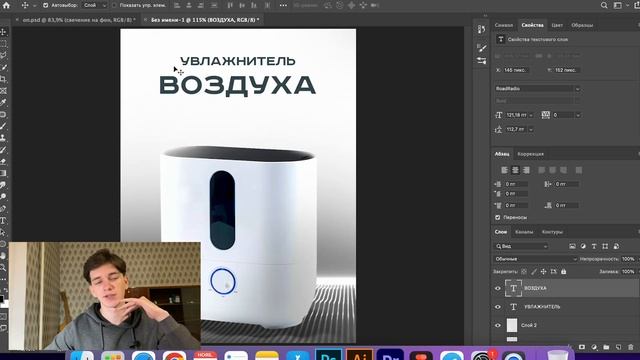Screen dimensions: 640x360
Task: Filter layers by pixel layers icon
Action: tap(572, 246)
